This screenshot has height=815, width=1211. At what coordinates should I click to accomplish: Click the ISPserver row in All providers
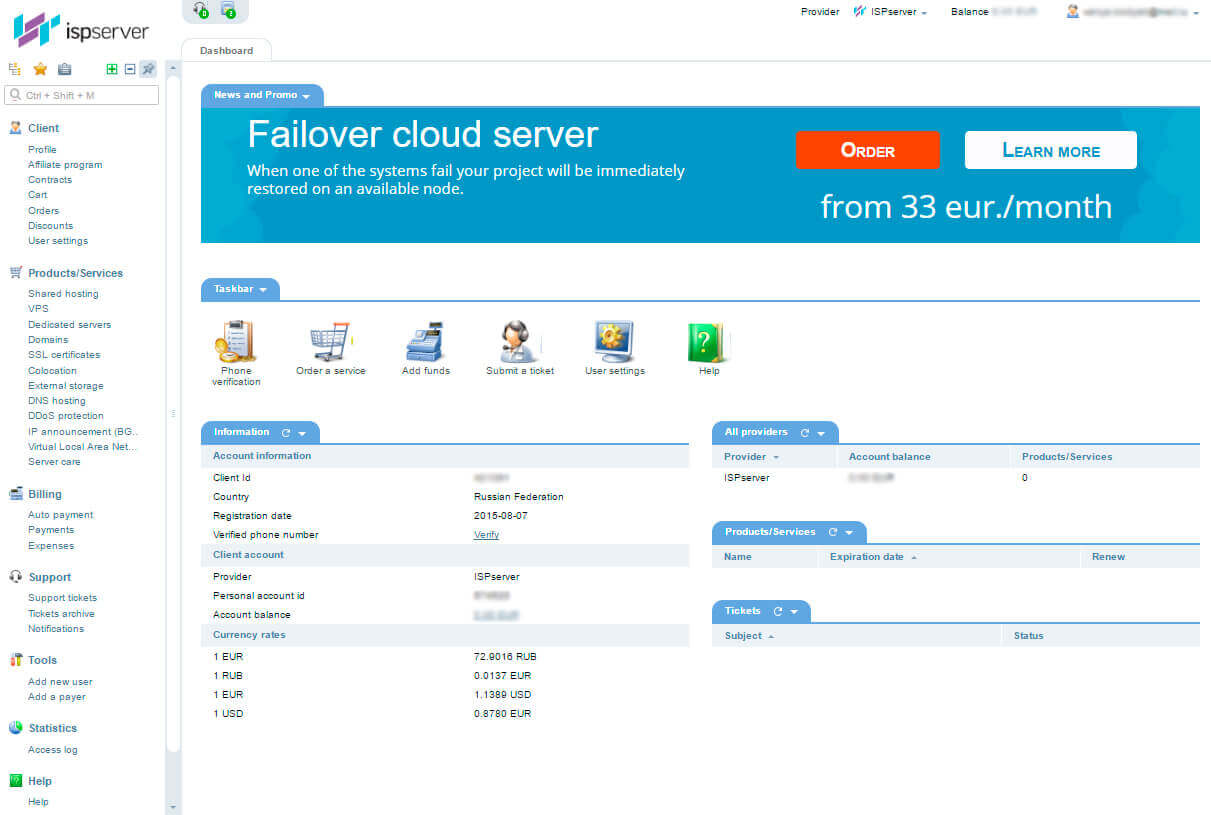(x=955, y=478)
